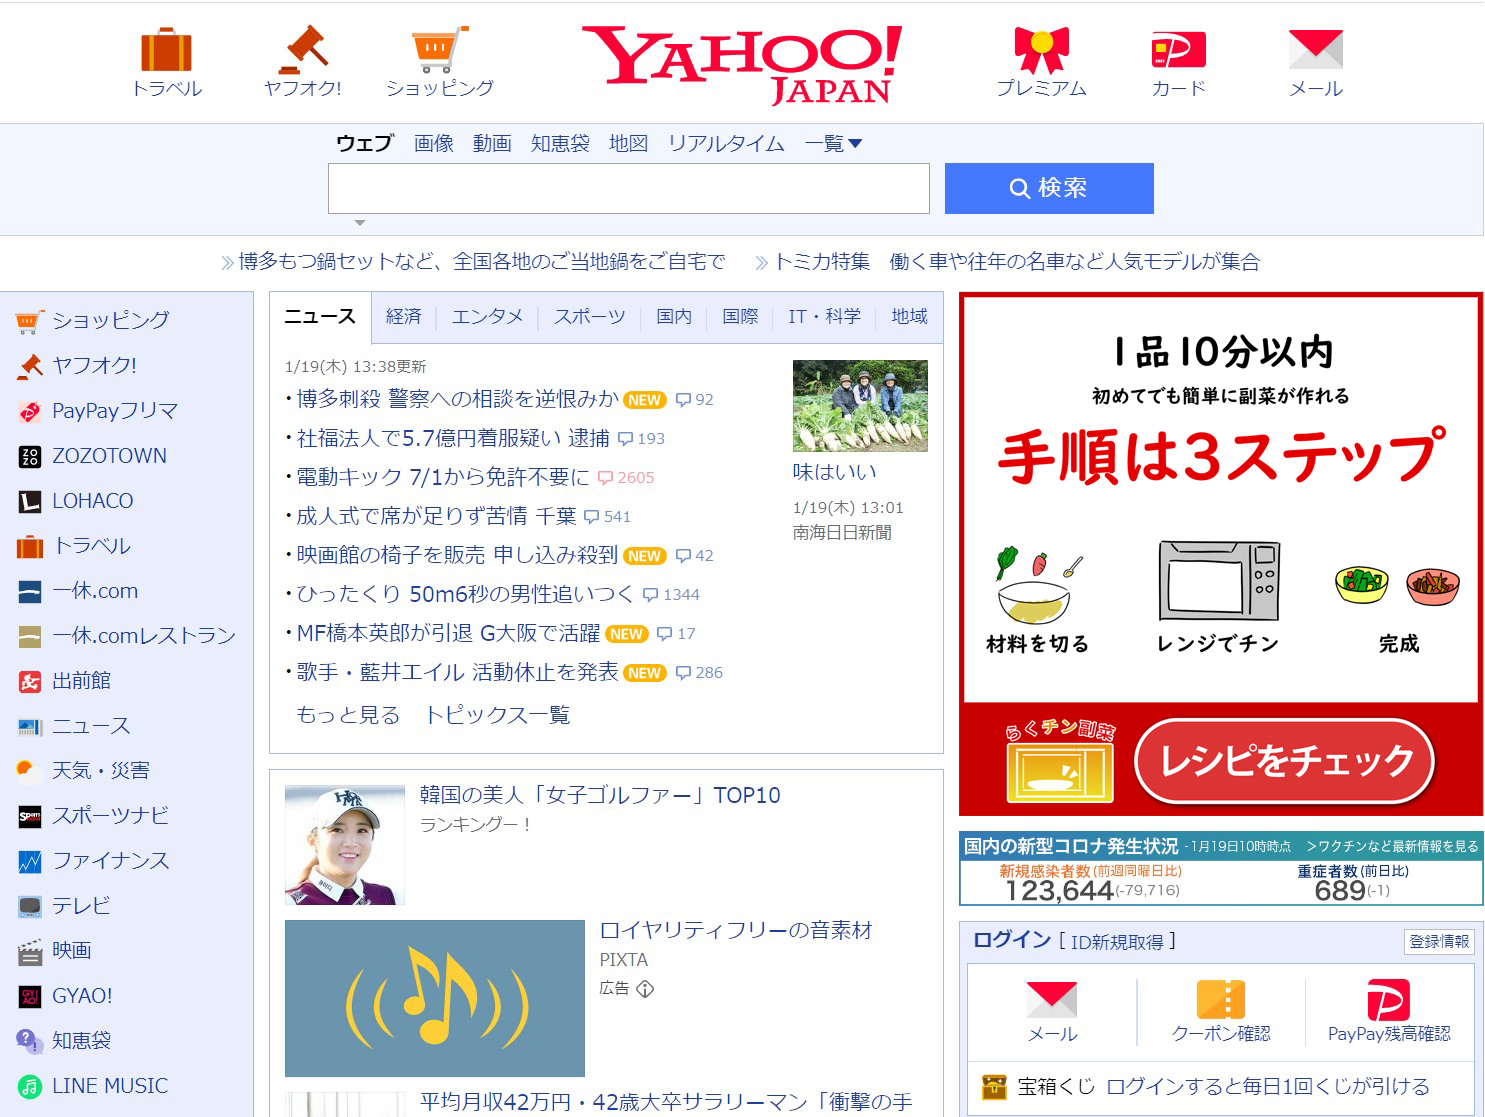Open LOHACO icon in sidebar
1485x1117 pixels.
tap(30, 501)
